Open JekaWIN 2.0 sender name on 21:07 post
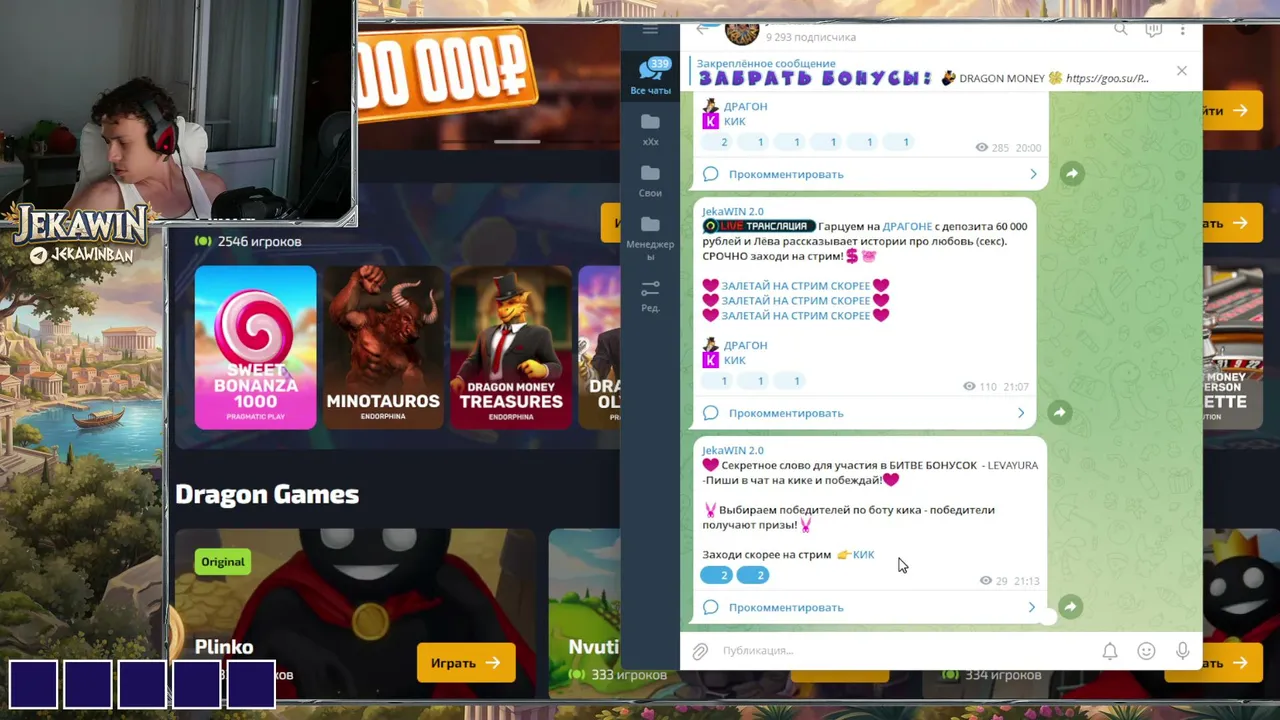Screen dimensions: 1280x720 point(733,211)
